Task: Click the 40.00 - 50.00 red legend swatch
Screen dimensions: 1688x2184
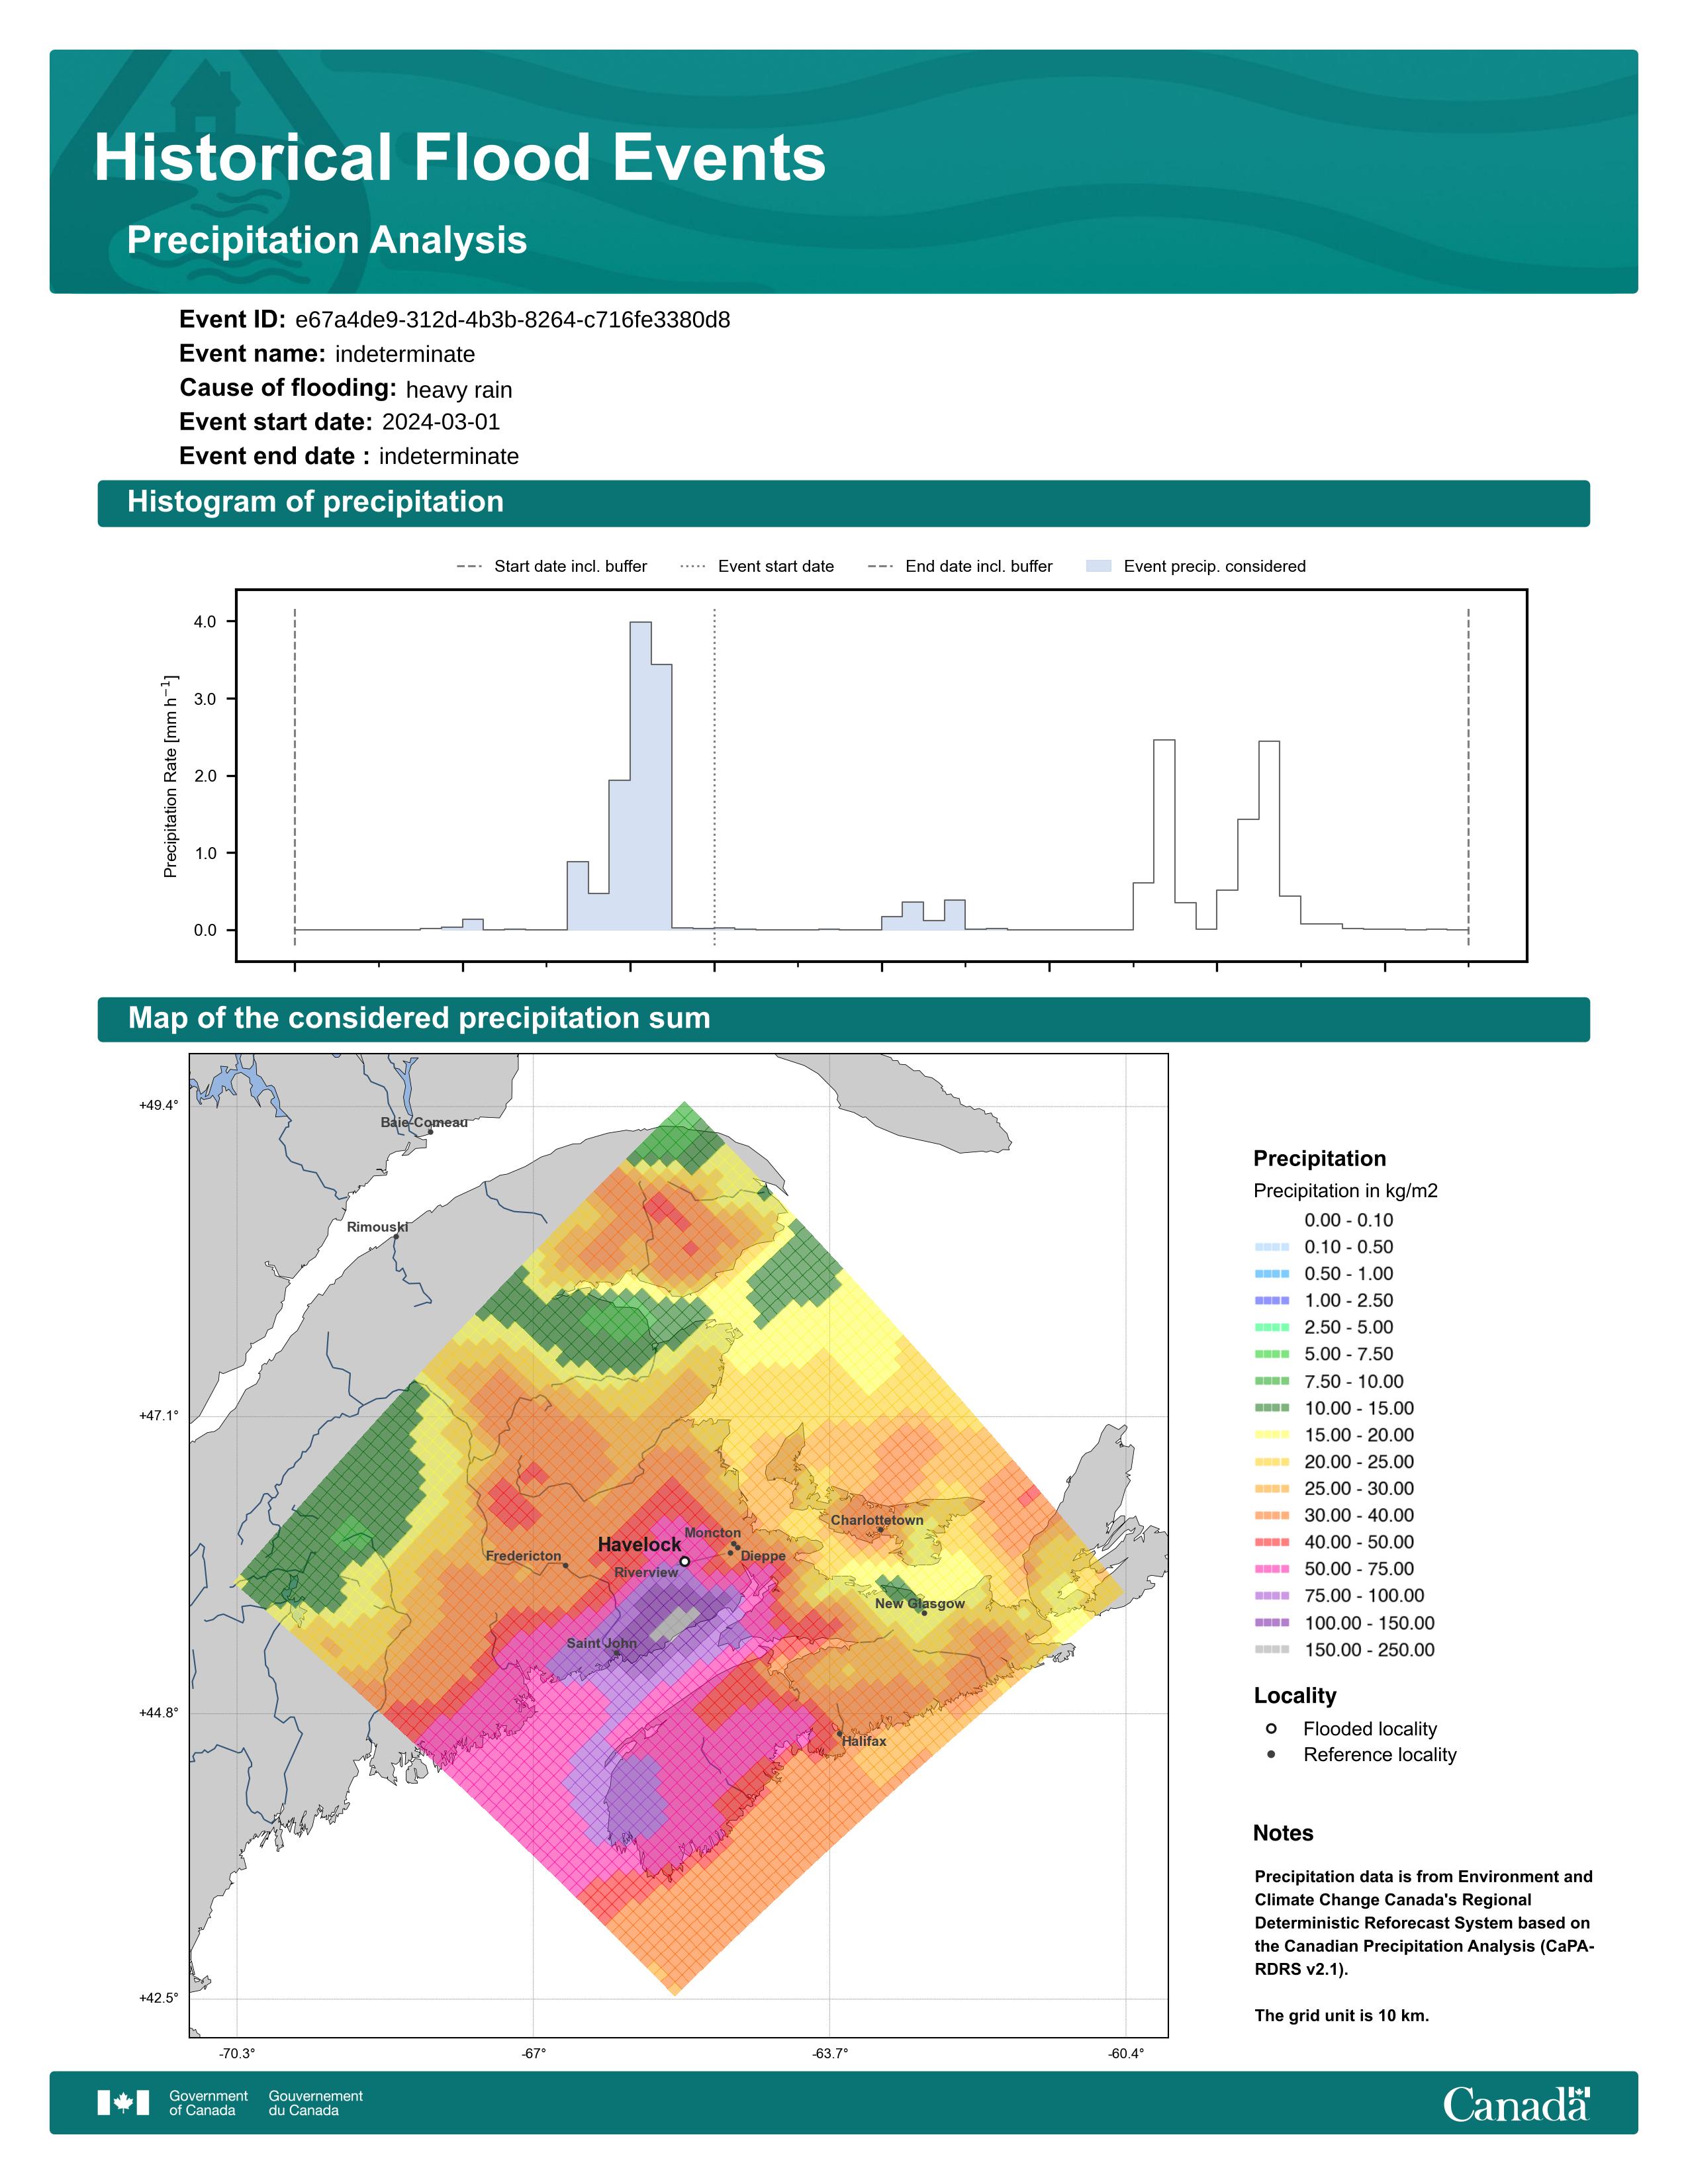Action: [x=1271, y=1541]
